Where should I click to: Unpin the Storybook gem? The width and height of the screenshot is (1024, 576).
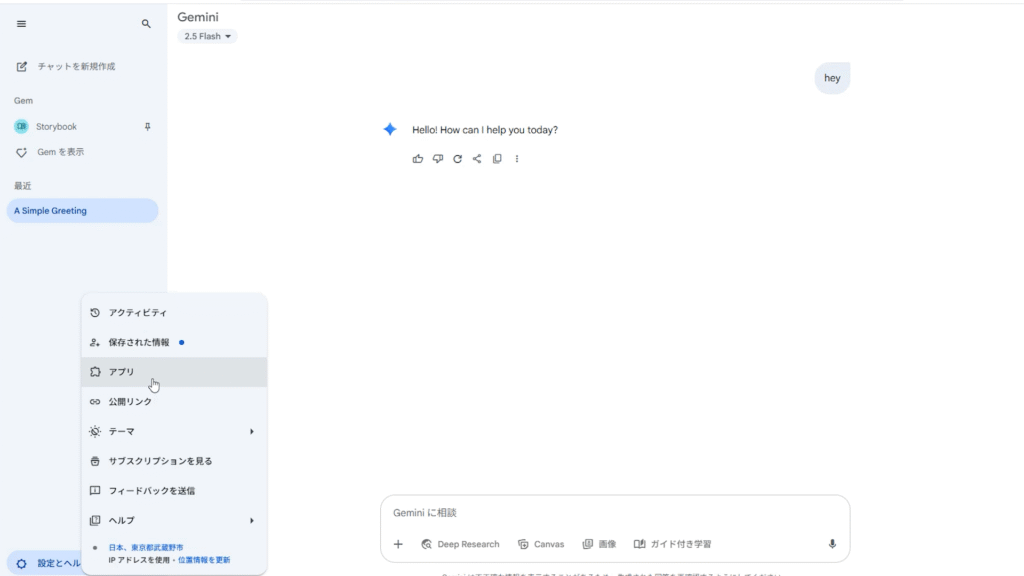[x=148, y=127]
